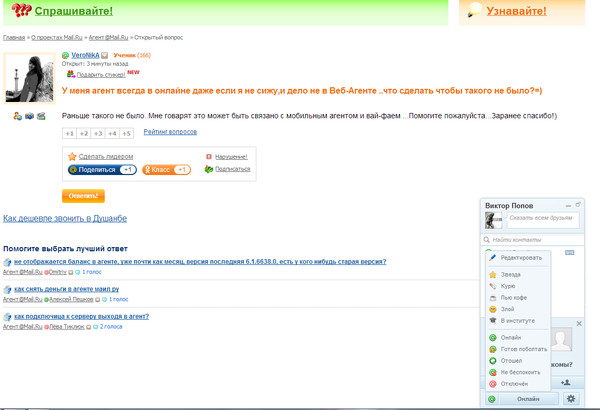The height and width of the screenshot is (410, 600).
Task: Click the Виктор Попов avatar in the agent
Action: [494, 220]
